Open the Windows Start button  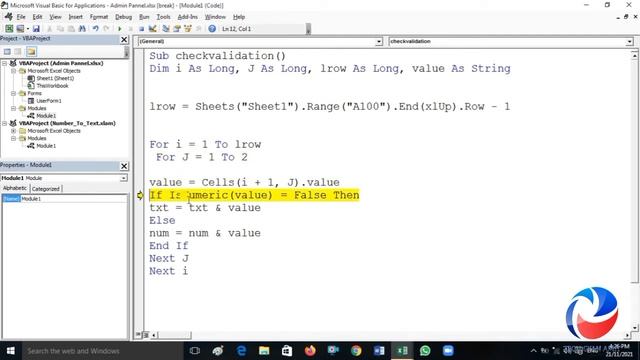(x=11, y=351)
